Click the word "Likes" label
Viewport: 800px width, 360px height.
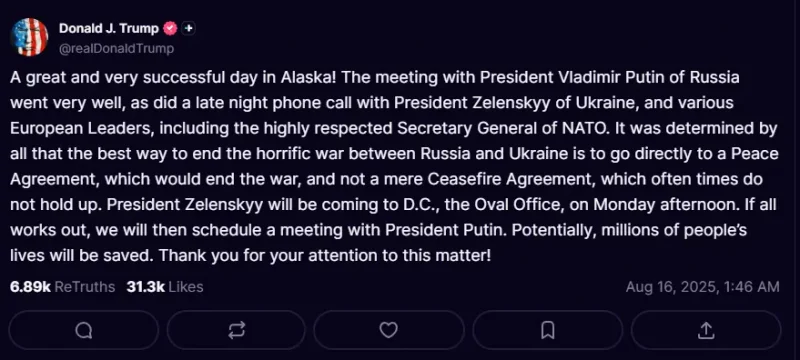pos(186,287)
